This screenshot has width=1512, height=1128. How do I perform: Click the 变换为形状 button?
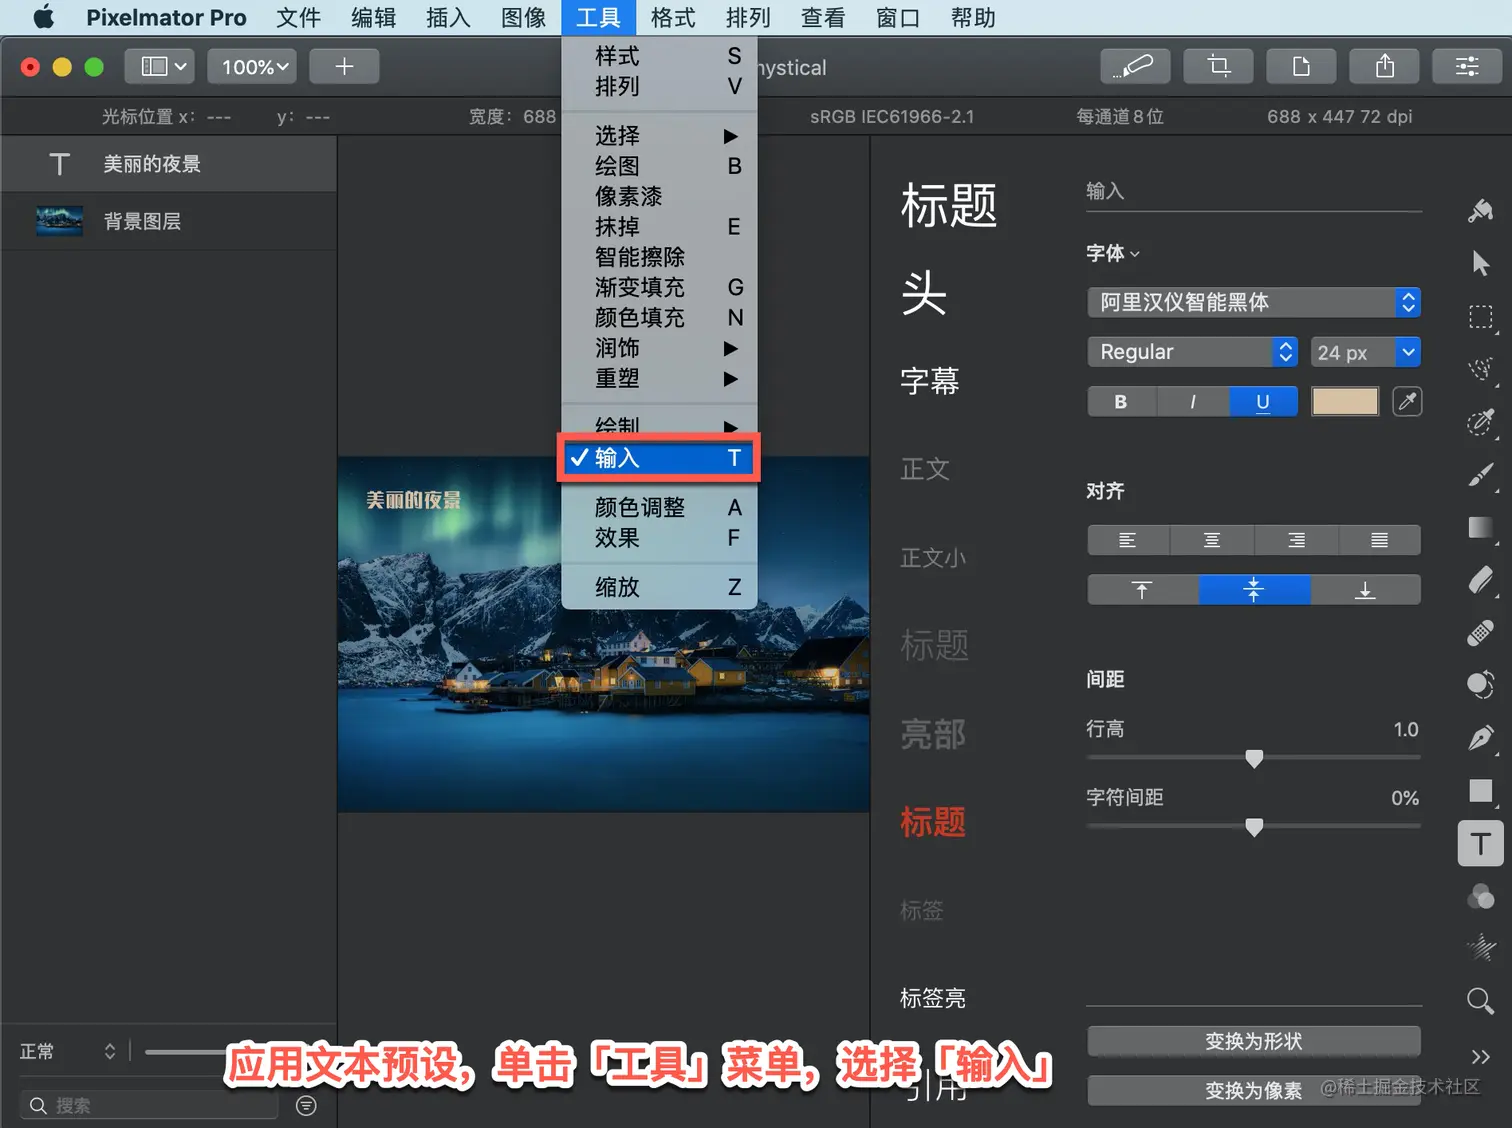(1254, 1041)
